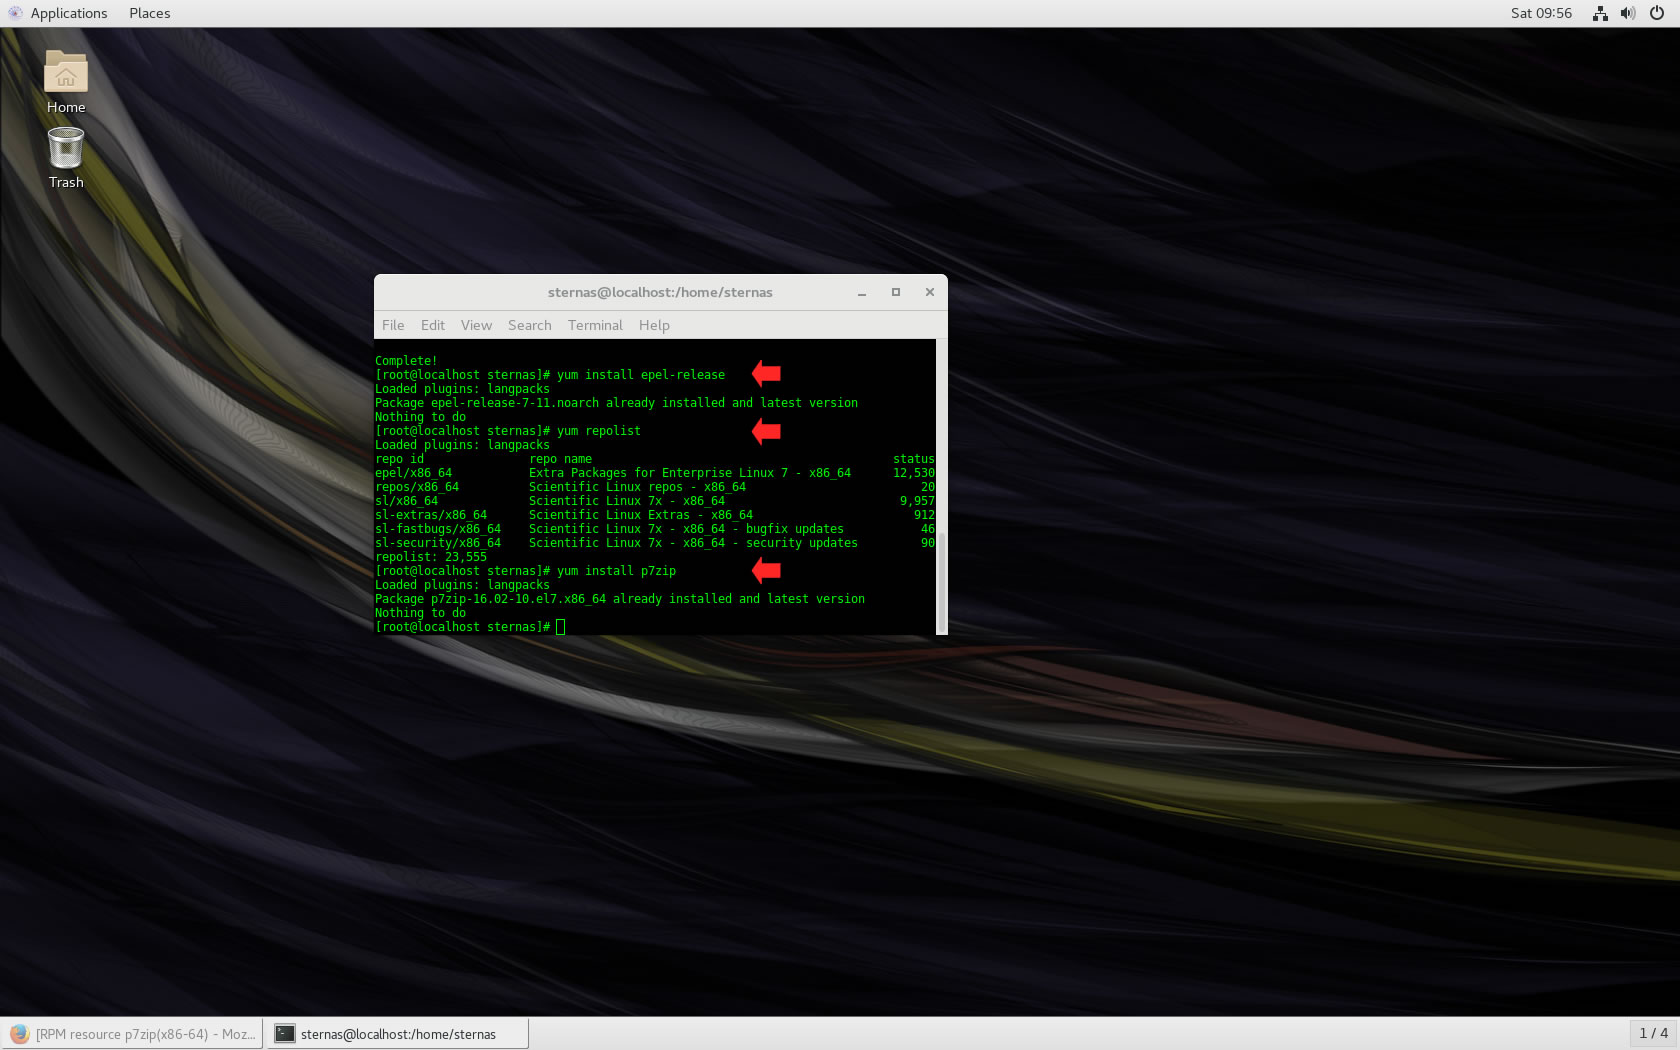Click the 'Package p7zip-16.02-10.el7.x86_64' line

click(620, 599)
